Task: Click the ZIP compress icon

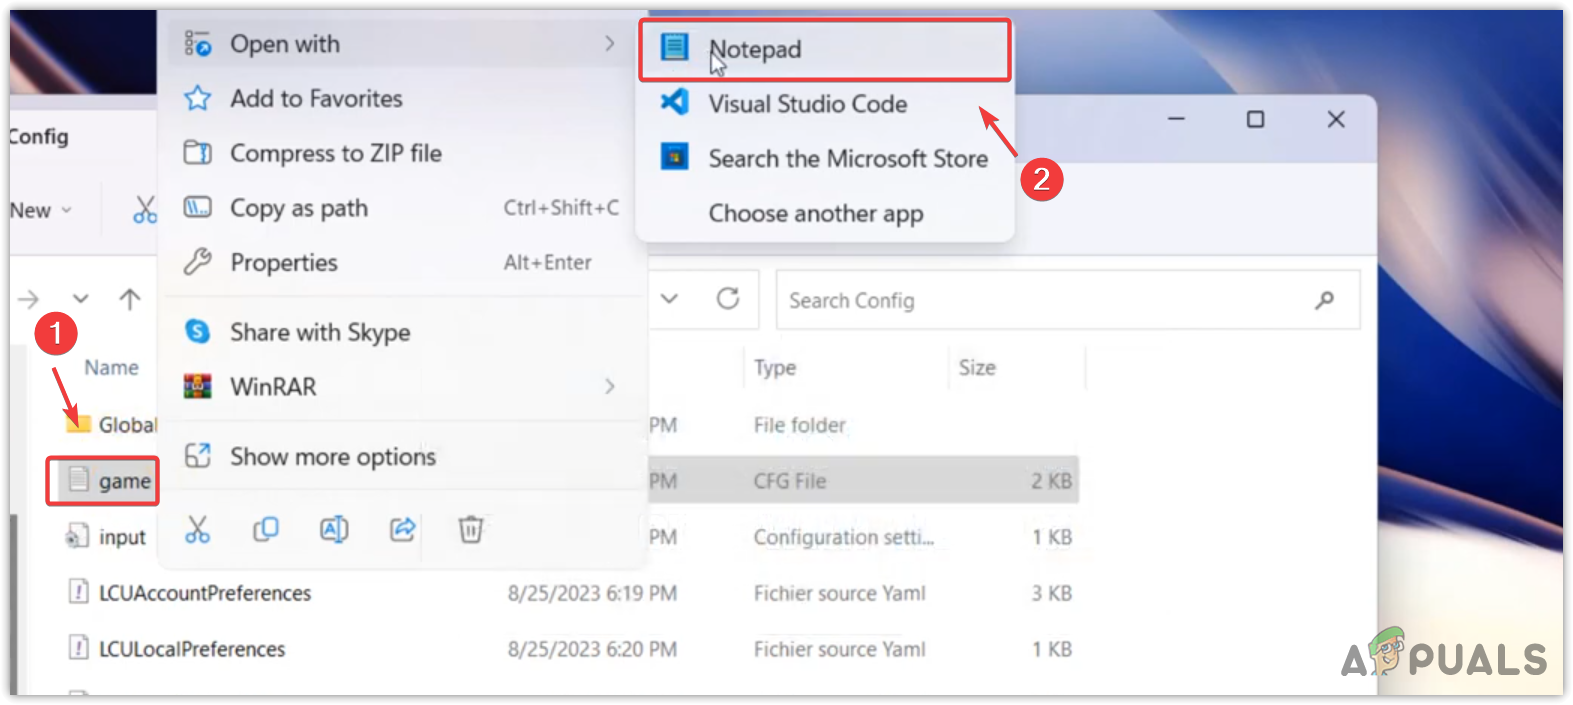Action: [x=197, y=152]
